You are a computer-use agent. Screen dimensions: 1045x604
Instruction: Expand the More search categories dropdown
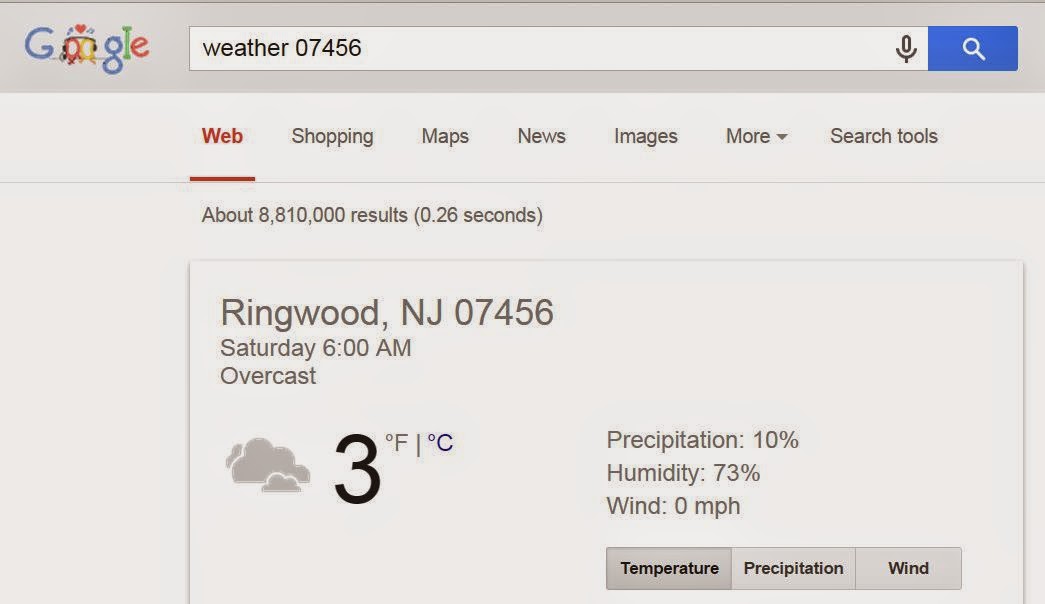click(x=756, y=136)
